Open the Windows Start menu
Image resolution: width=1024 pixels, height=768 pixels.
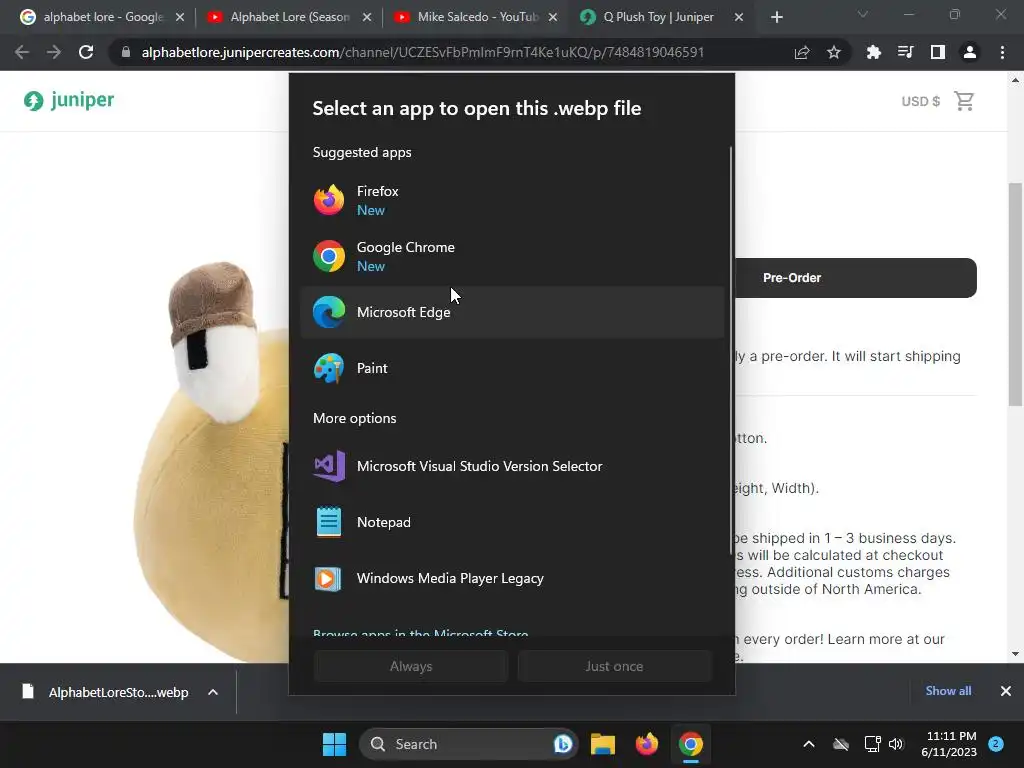click(x=334, y=744)
